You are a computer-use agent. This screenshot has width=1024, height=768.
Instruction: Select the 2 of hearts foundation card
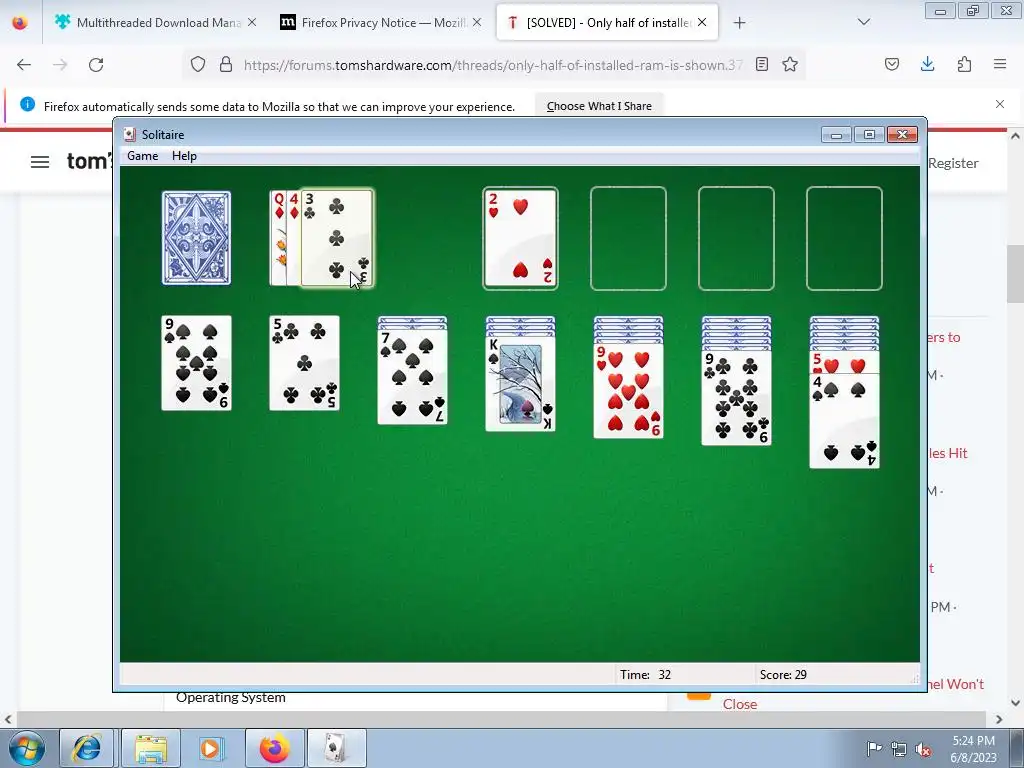click(x=520, y=238)
